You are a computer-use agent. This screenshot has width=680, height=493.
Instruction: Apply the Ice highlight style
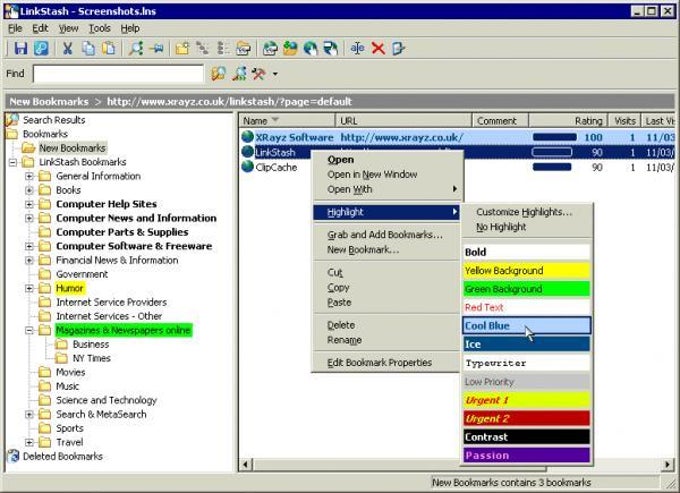point(526,344)
